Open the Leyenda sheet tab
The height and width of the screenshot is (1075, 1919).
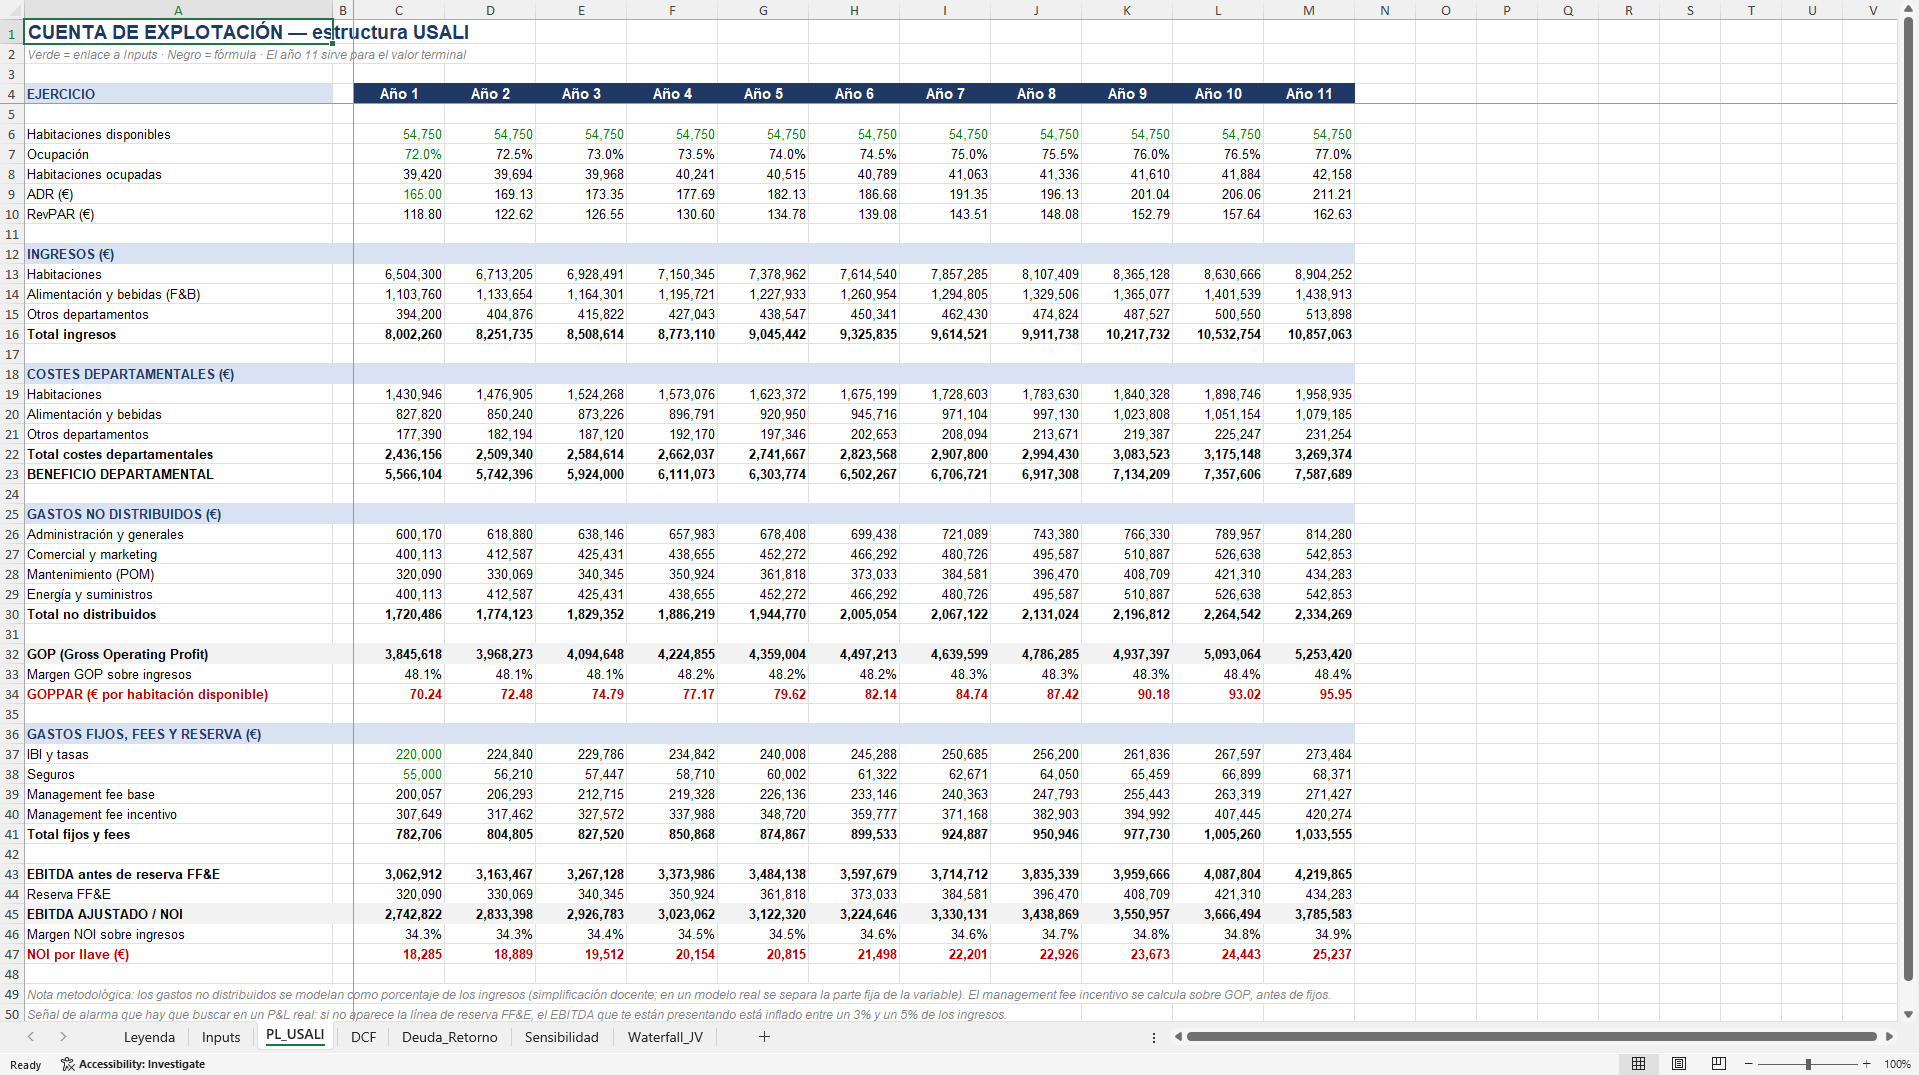click(x=149, y=1037)
